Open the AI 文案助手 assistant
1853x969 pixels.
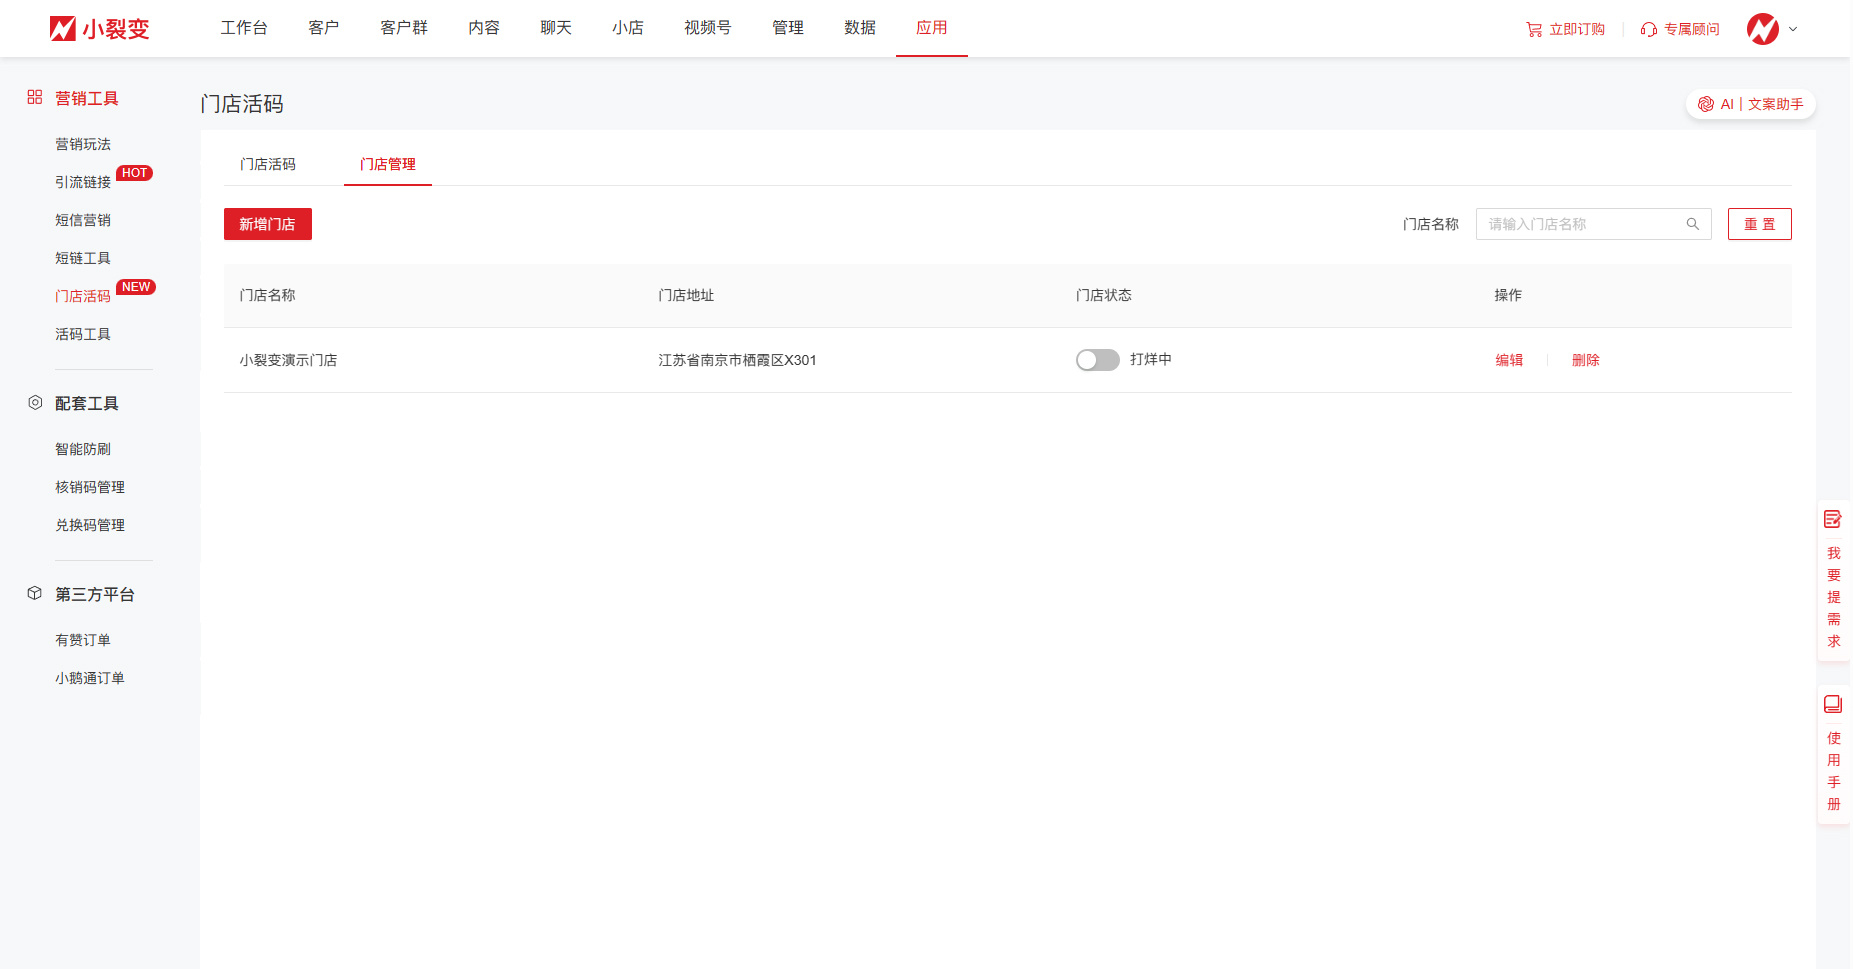pos(1750,104)
